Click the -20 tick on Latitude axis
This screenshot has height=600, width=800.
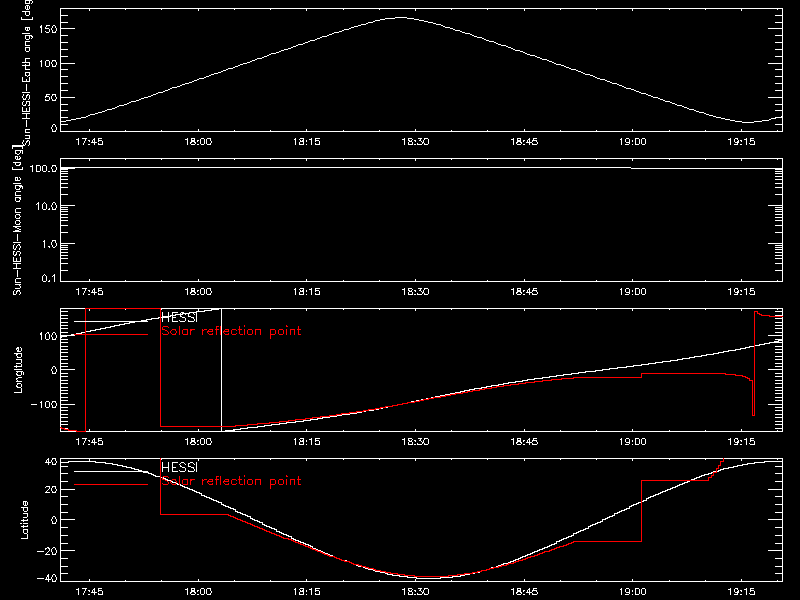pyautogui.click(x=47, y=551)
